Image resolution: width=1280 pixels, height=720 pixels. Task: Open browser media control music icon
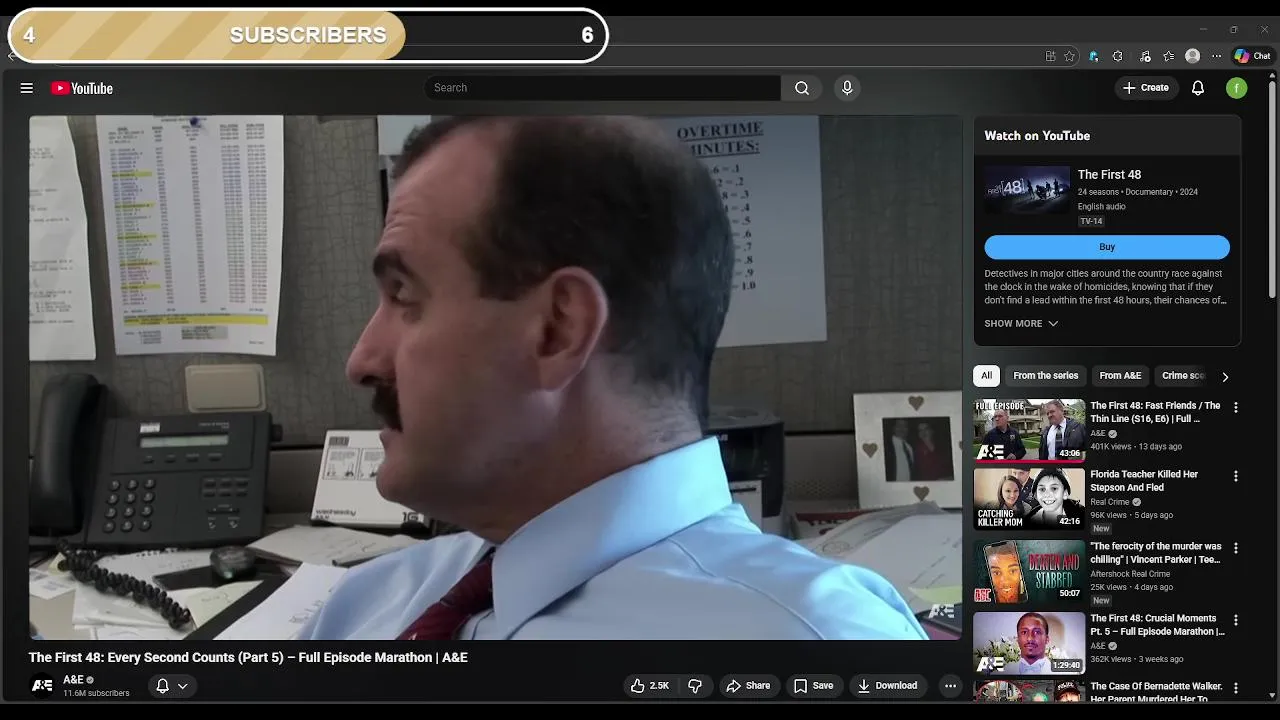click(x=1145, y=57)
